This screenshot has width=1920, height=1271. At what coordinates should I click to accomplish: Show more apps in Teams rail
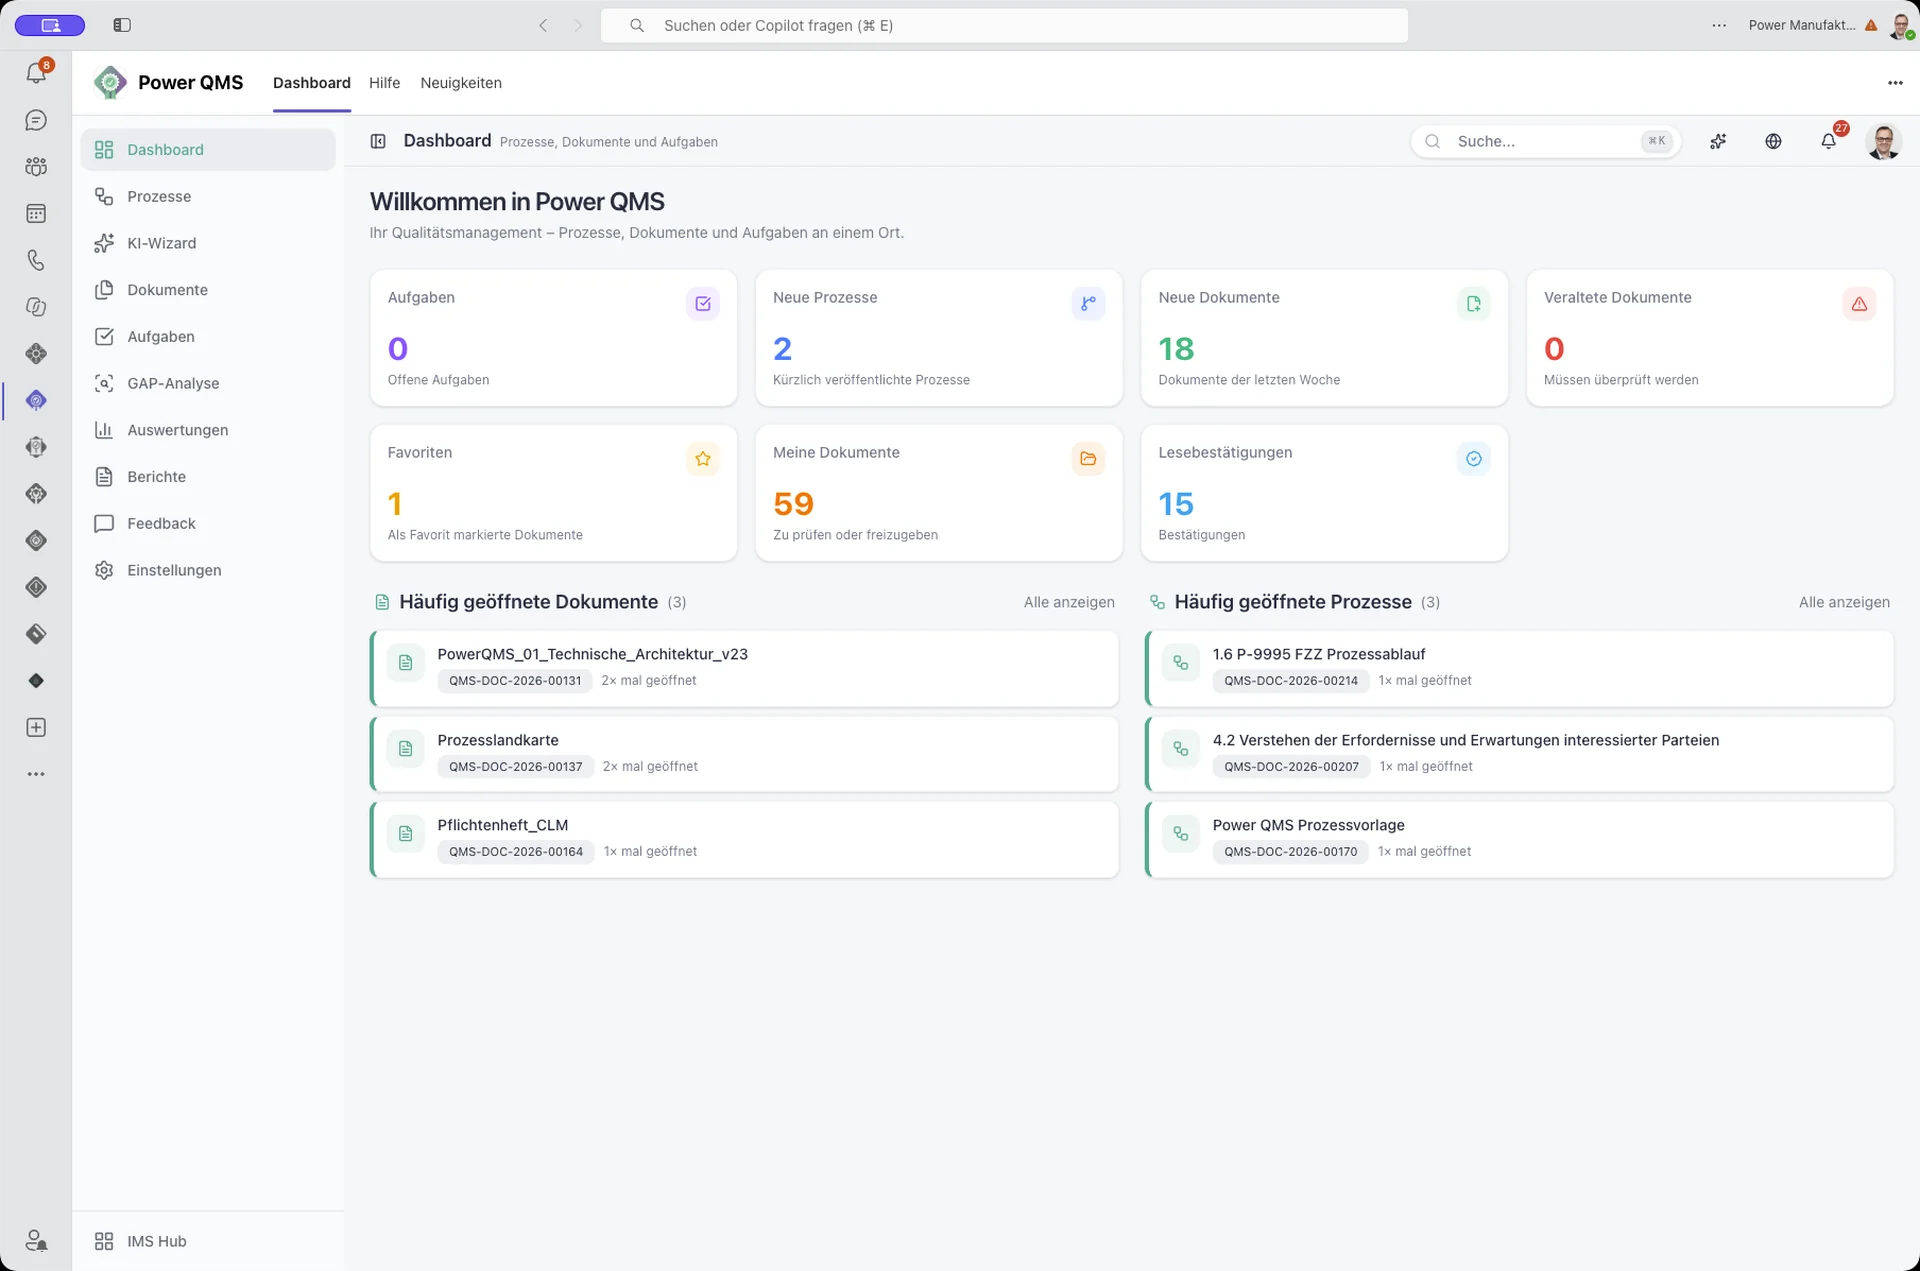point(36,774)
